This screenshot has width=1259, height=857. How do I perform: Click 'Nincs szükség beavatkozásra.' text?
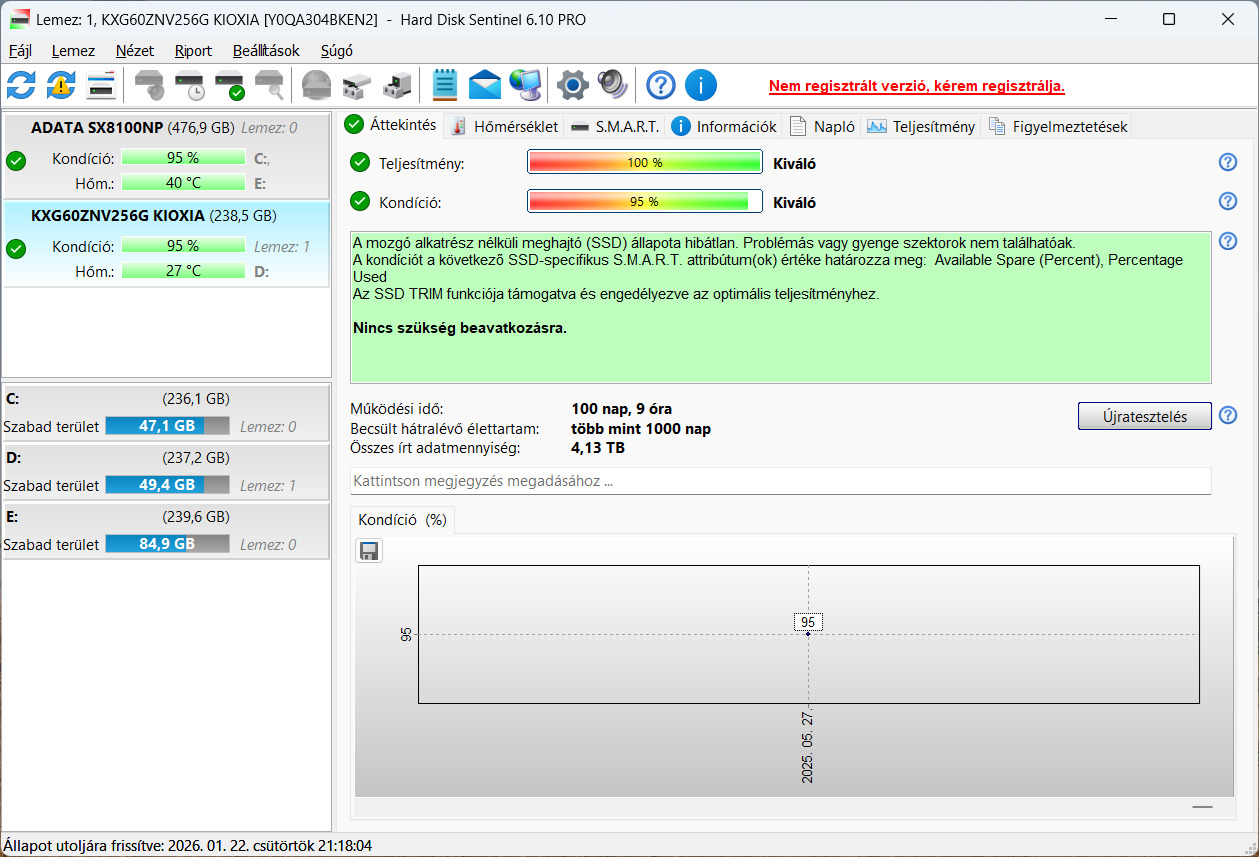pos(460,327)
